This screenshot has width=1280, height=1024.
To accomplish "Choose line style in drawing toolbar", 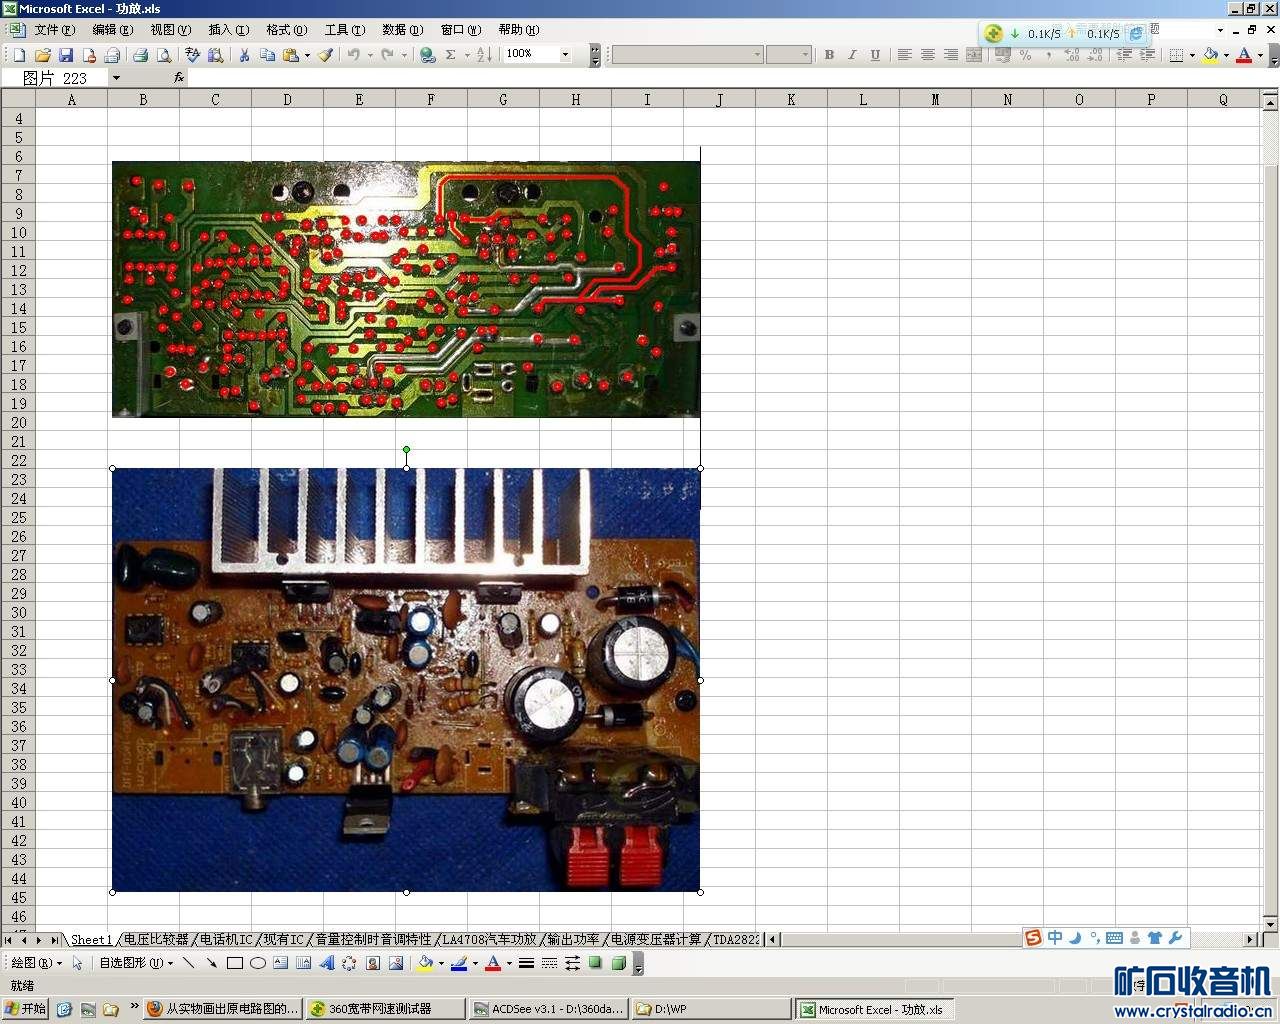I will (x=526, y=963).
